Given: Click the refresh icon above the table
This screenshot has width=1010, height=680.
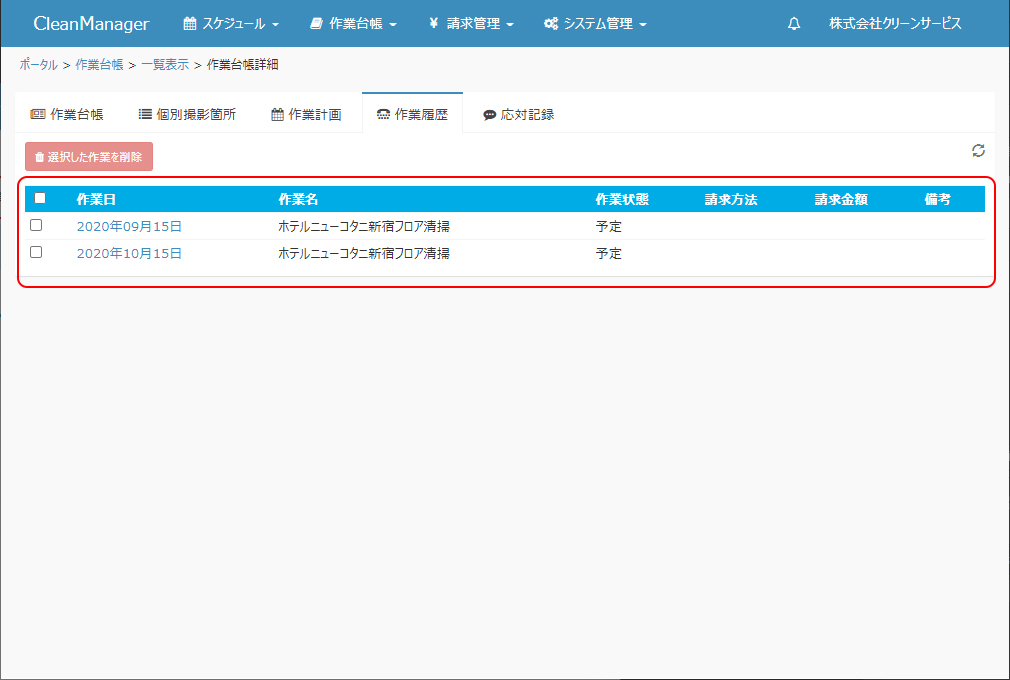Looking at the screenshot, I should [x=978, y=151].
